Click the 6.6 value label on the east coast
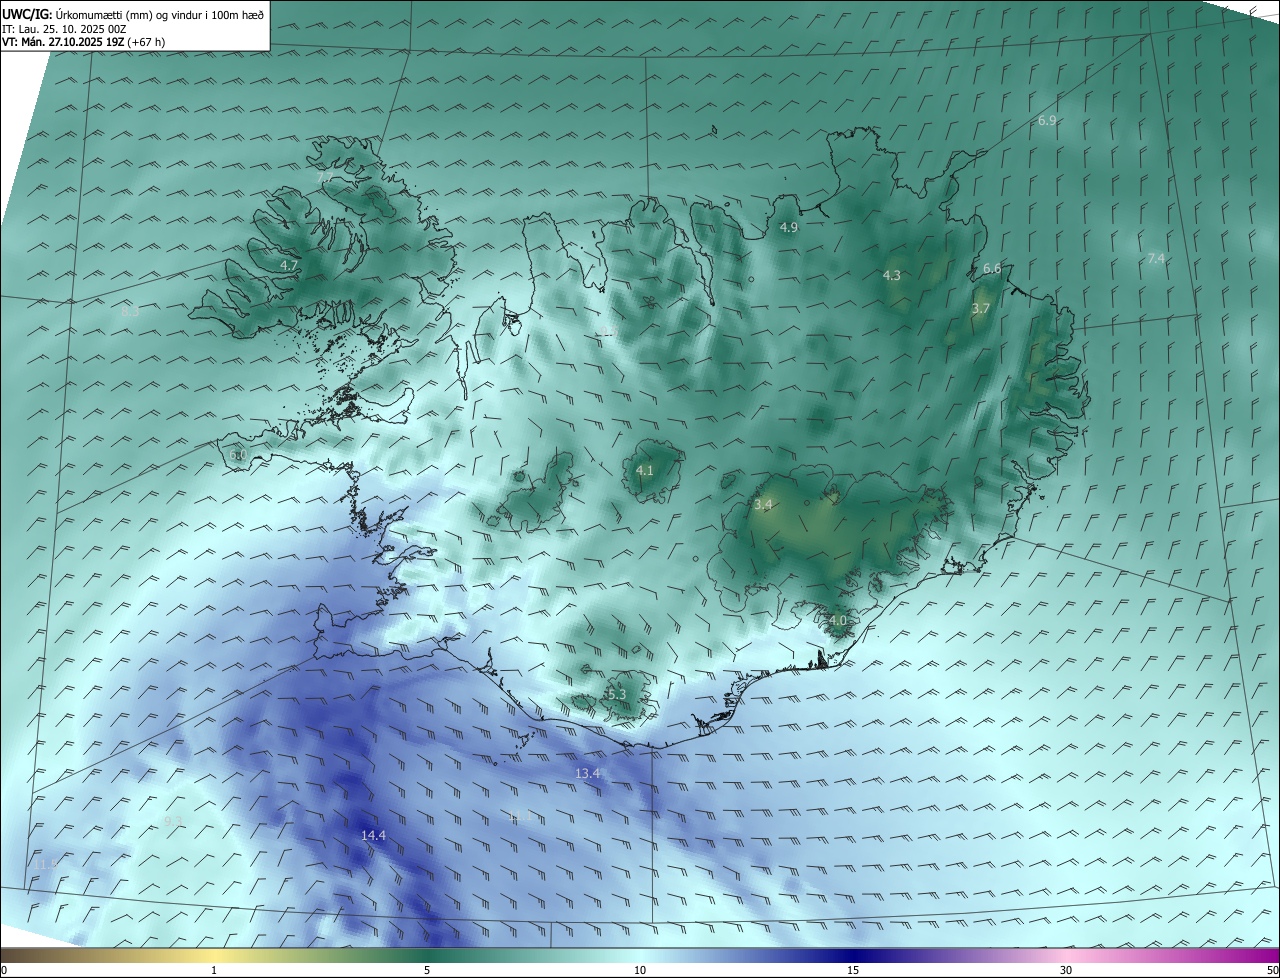 [992, 269]
